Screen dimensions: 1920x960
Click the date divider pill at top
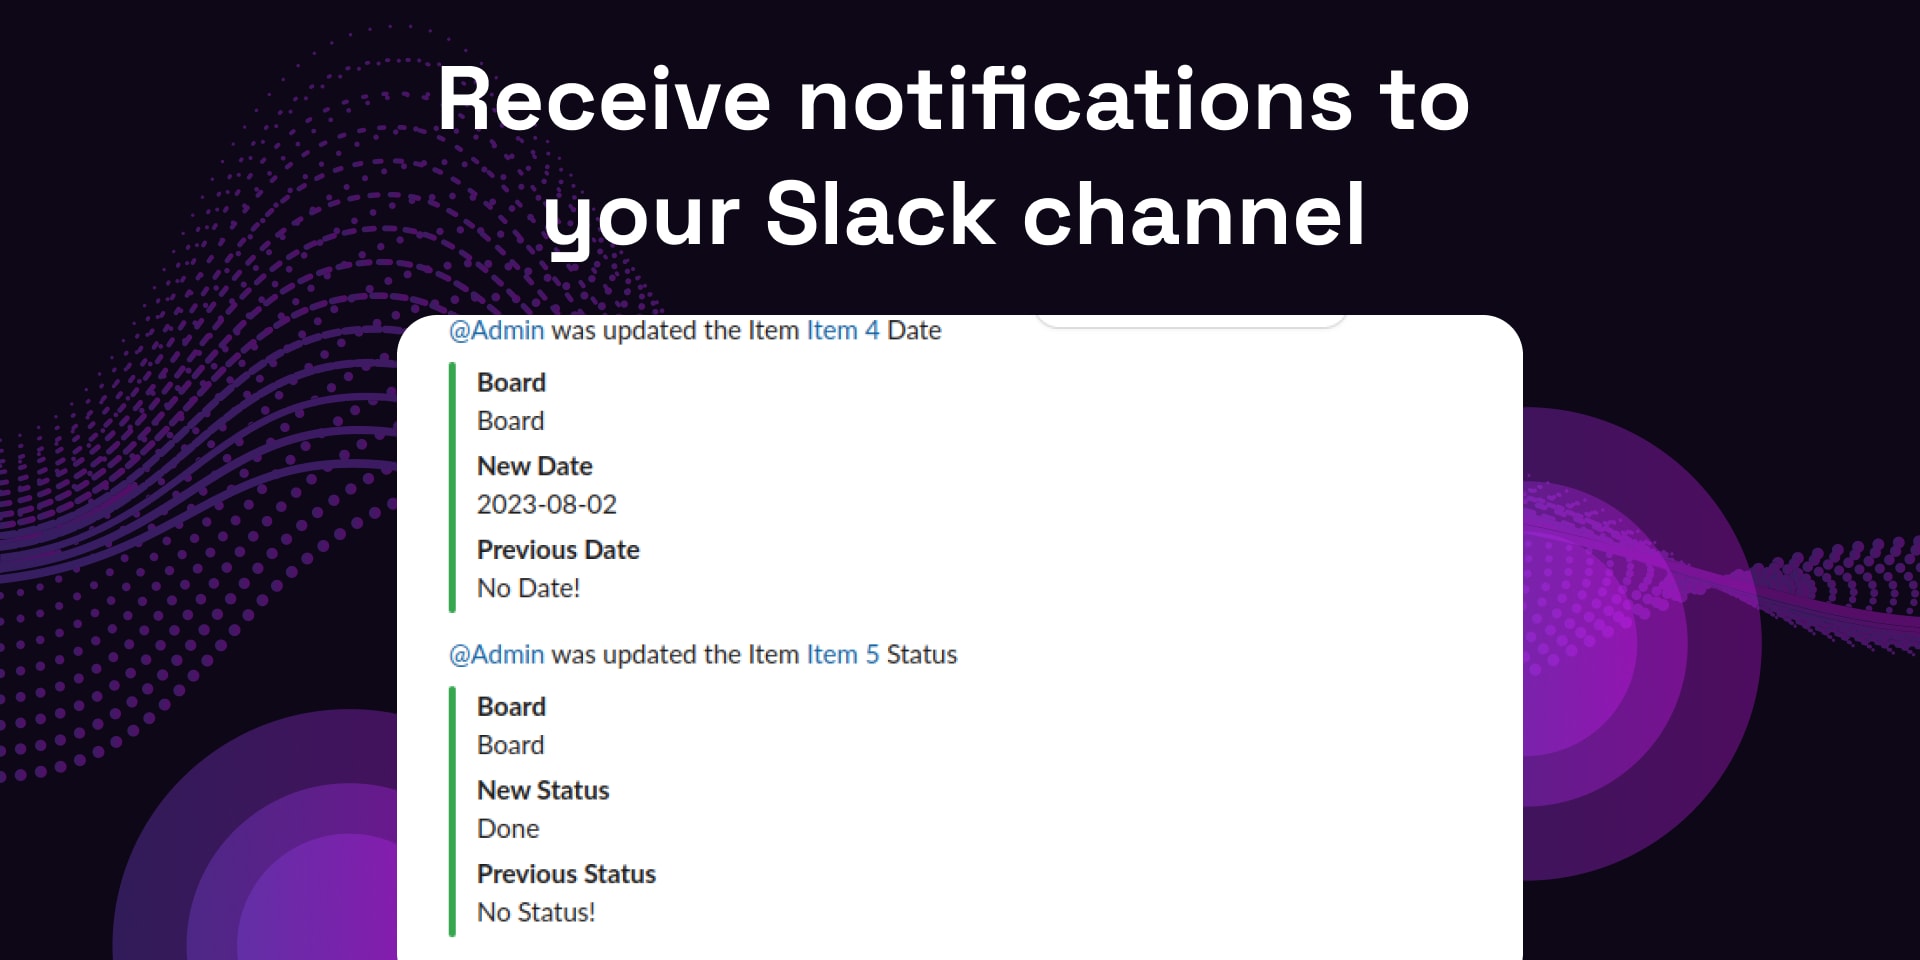(1190, 320)
